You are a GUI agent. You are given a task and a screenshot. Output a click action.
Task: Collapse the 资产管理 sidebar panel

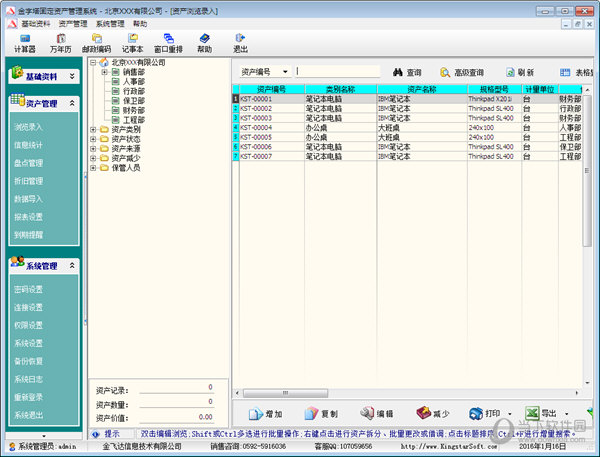pyautogui.click(x=72, y=103)
